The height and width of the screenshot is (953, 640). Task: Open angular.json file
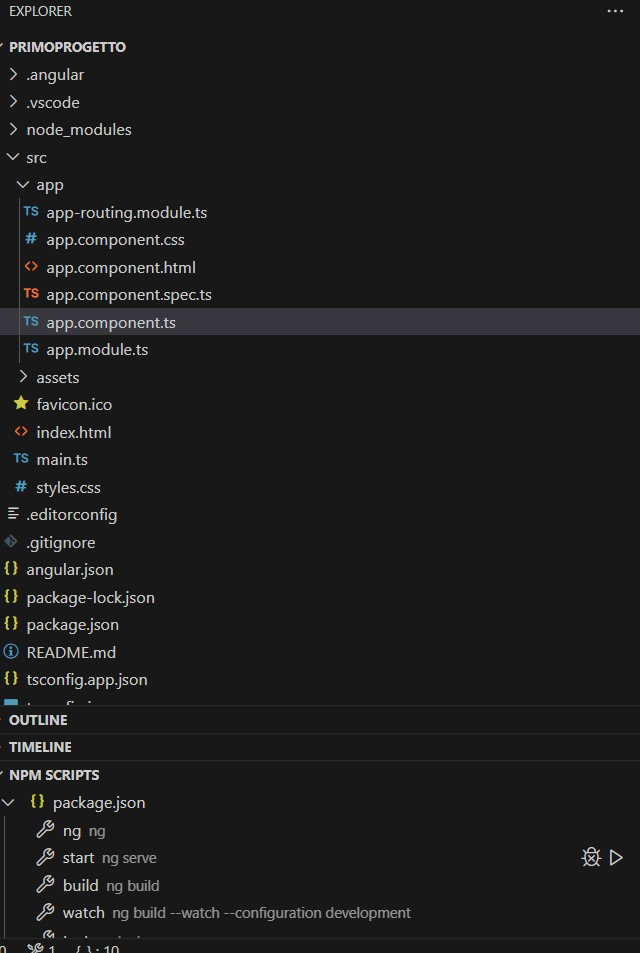70,569
